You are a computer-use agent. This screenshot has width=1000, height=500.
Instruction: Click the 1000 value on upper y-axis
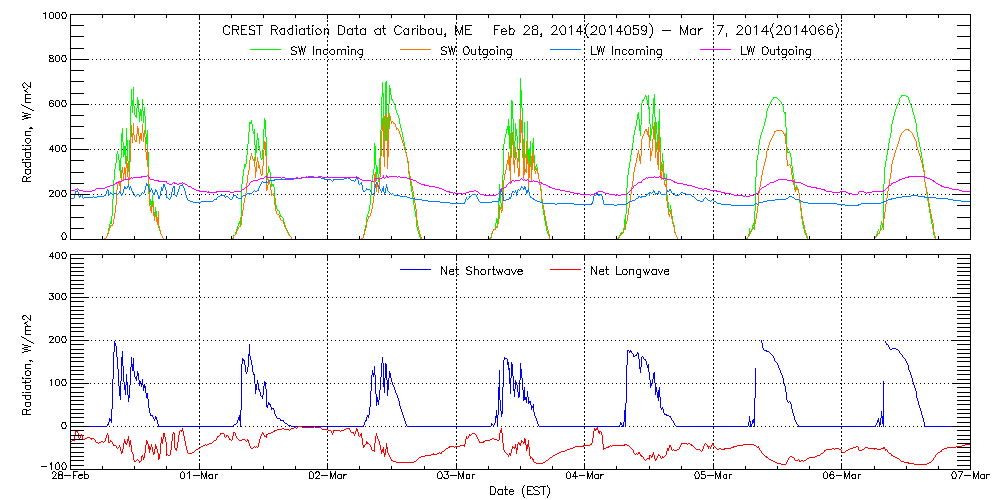[54, 18]
